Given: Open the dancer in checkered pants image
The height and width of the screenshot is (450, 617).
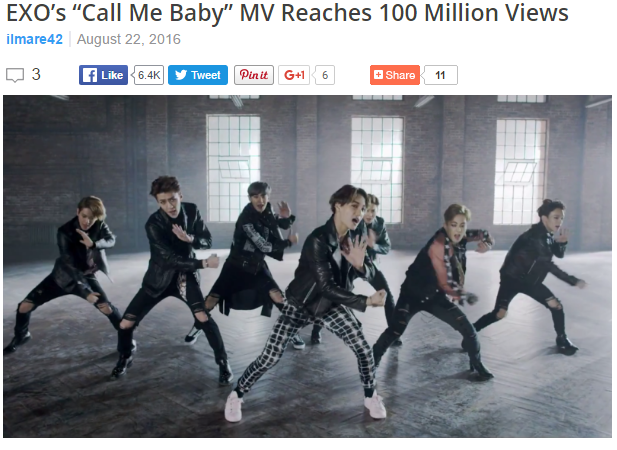Looking at the screenshot, I should (315, 303).
